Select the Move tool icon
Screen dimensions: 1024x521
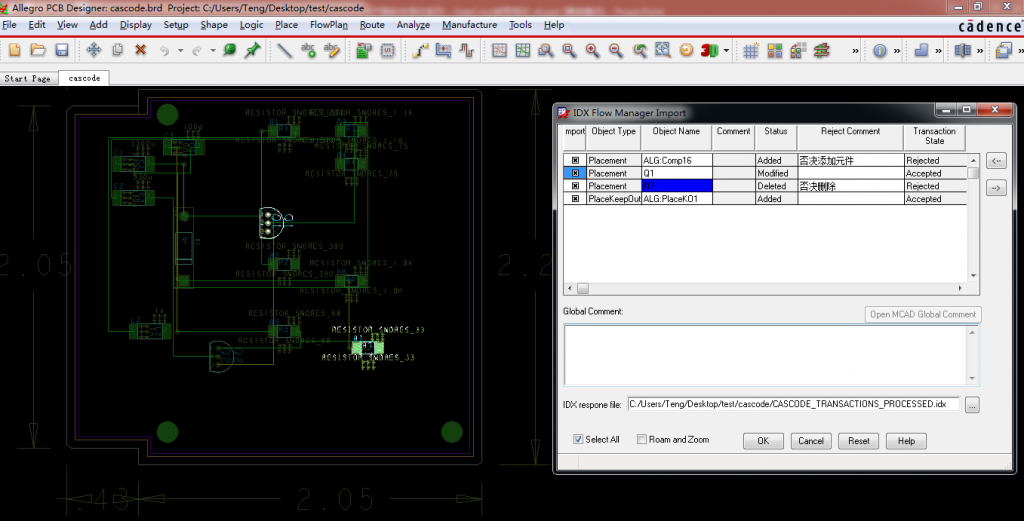pyautogui.click(x=93, y=50)
